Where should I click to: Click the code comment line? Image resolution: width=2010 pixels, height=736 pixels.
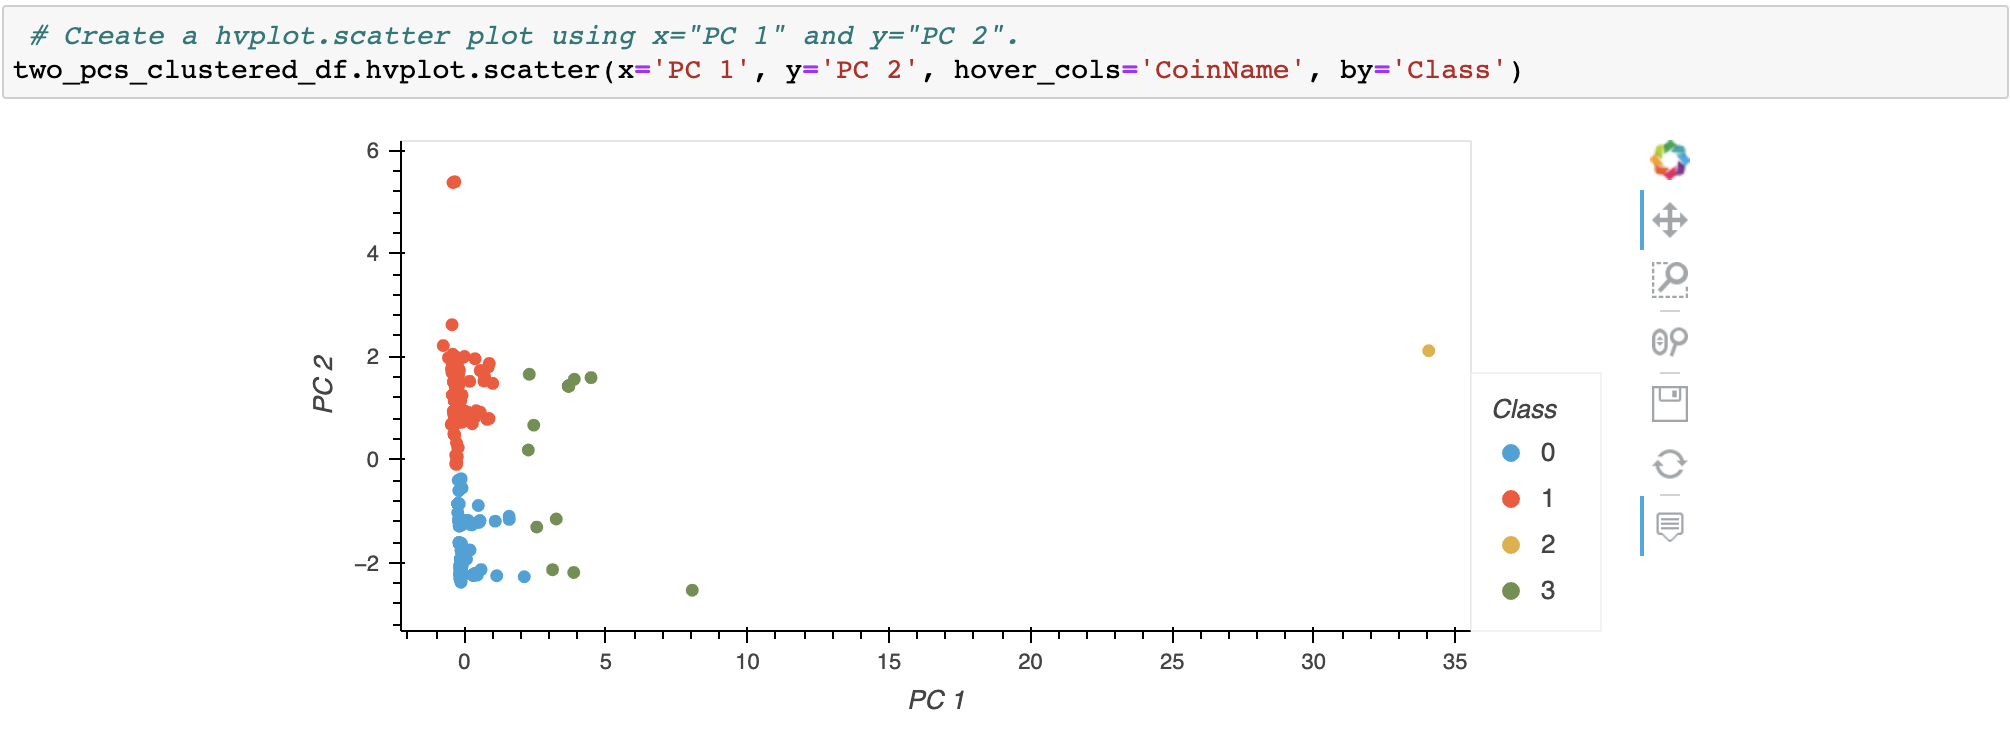(x=525, y=36)
